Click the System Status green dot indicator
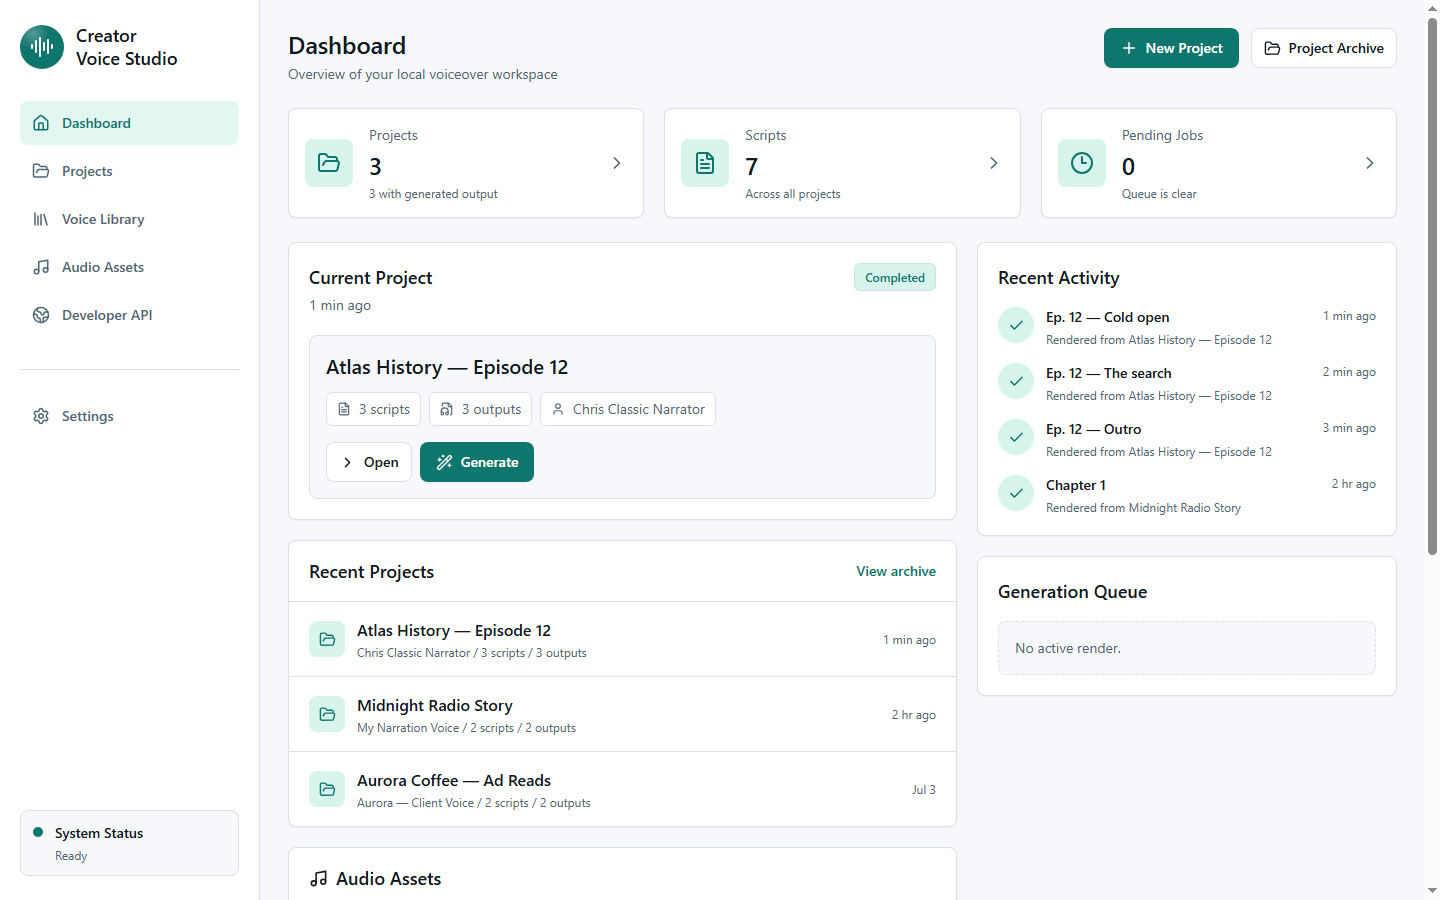This screenshot has width=1440, height=900. (38, 832)
